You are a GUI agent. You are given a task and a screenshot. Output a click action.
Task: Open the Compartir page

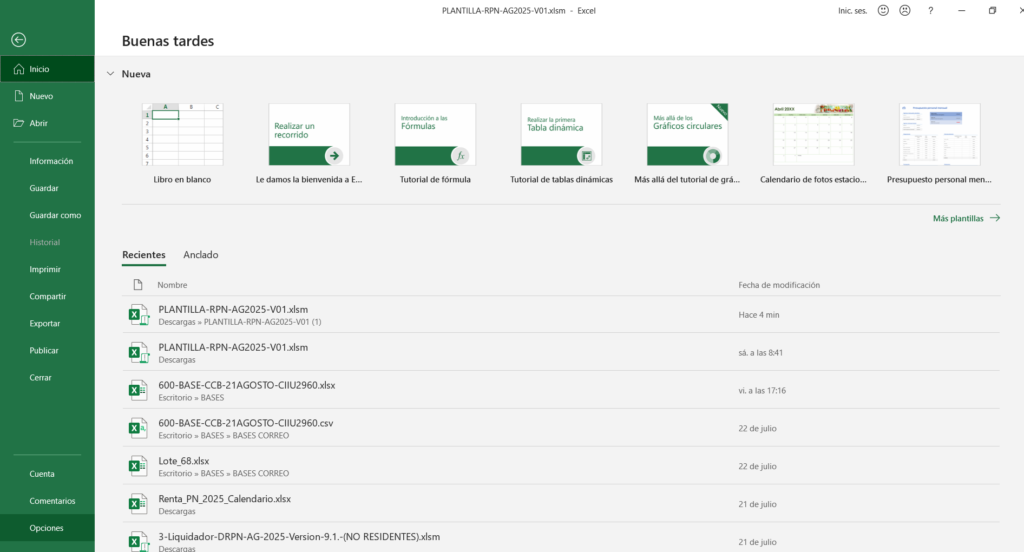47,296
